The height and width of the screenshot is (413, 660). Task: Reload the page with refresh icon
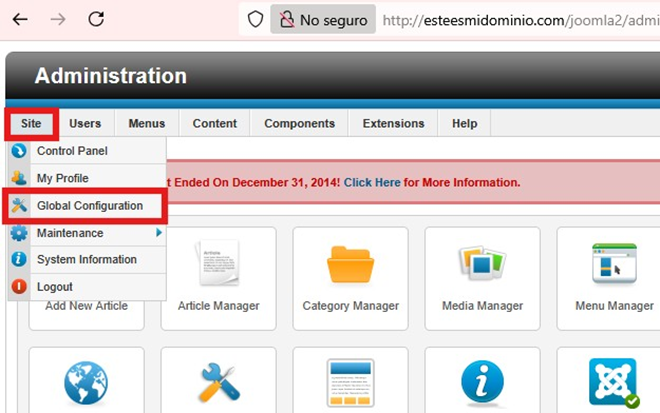click(96, 19)
